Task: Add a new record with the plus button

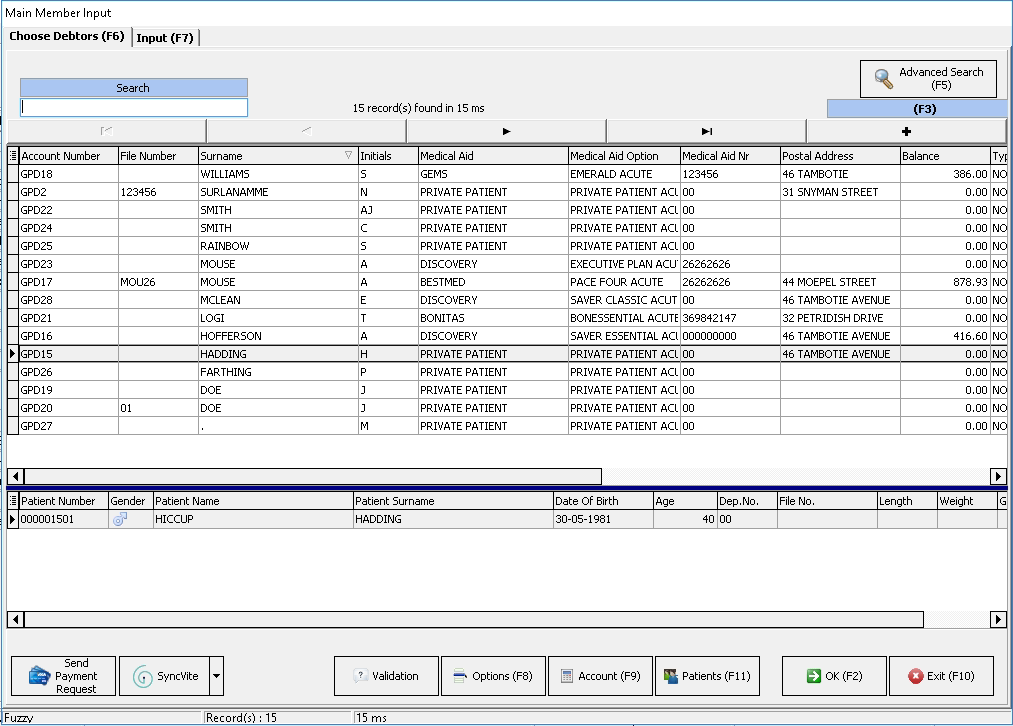Action: 906,131
